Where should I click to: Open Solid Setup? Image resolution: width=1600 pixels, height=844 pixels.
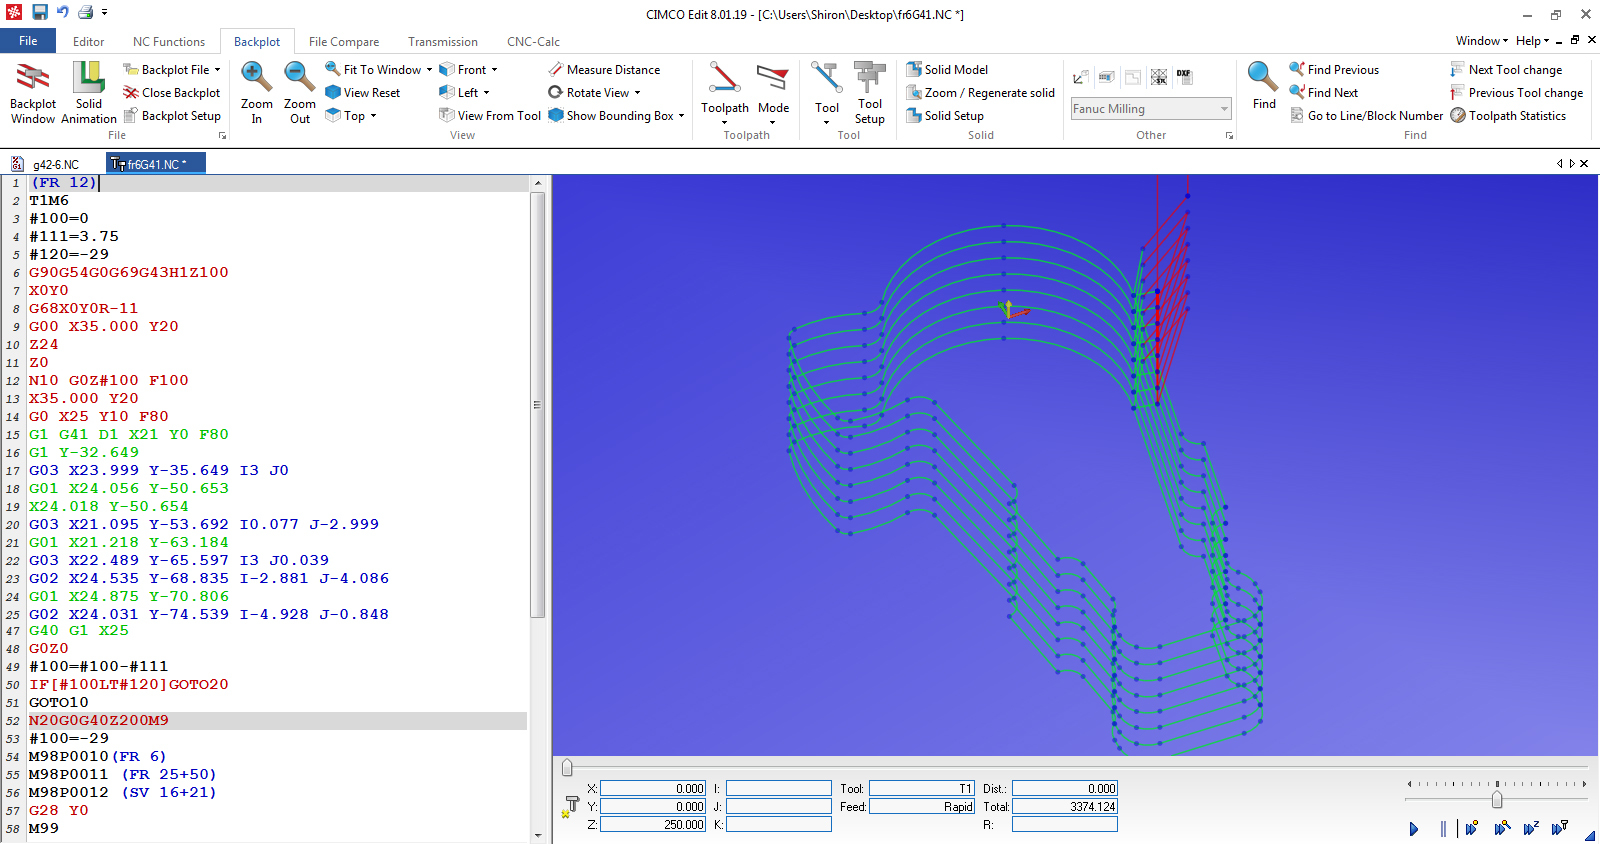[x=945, y=115]
